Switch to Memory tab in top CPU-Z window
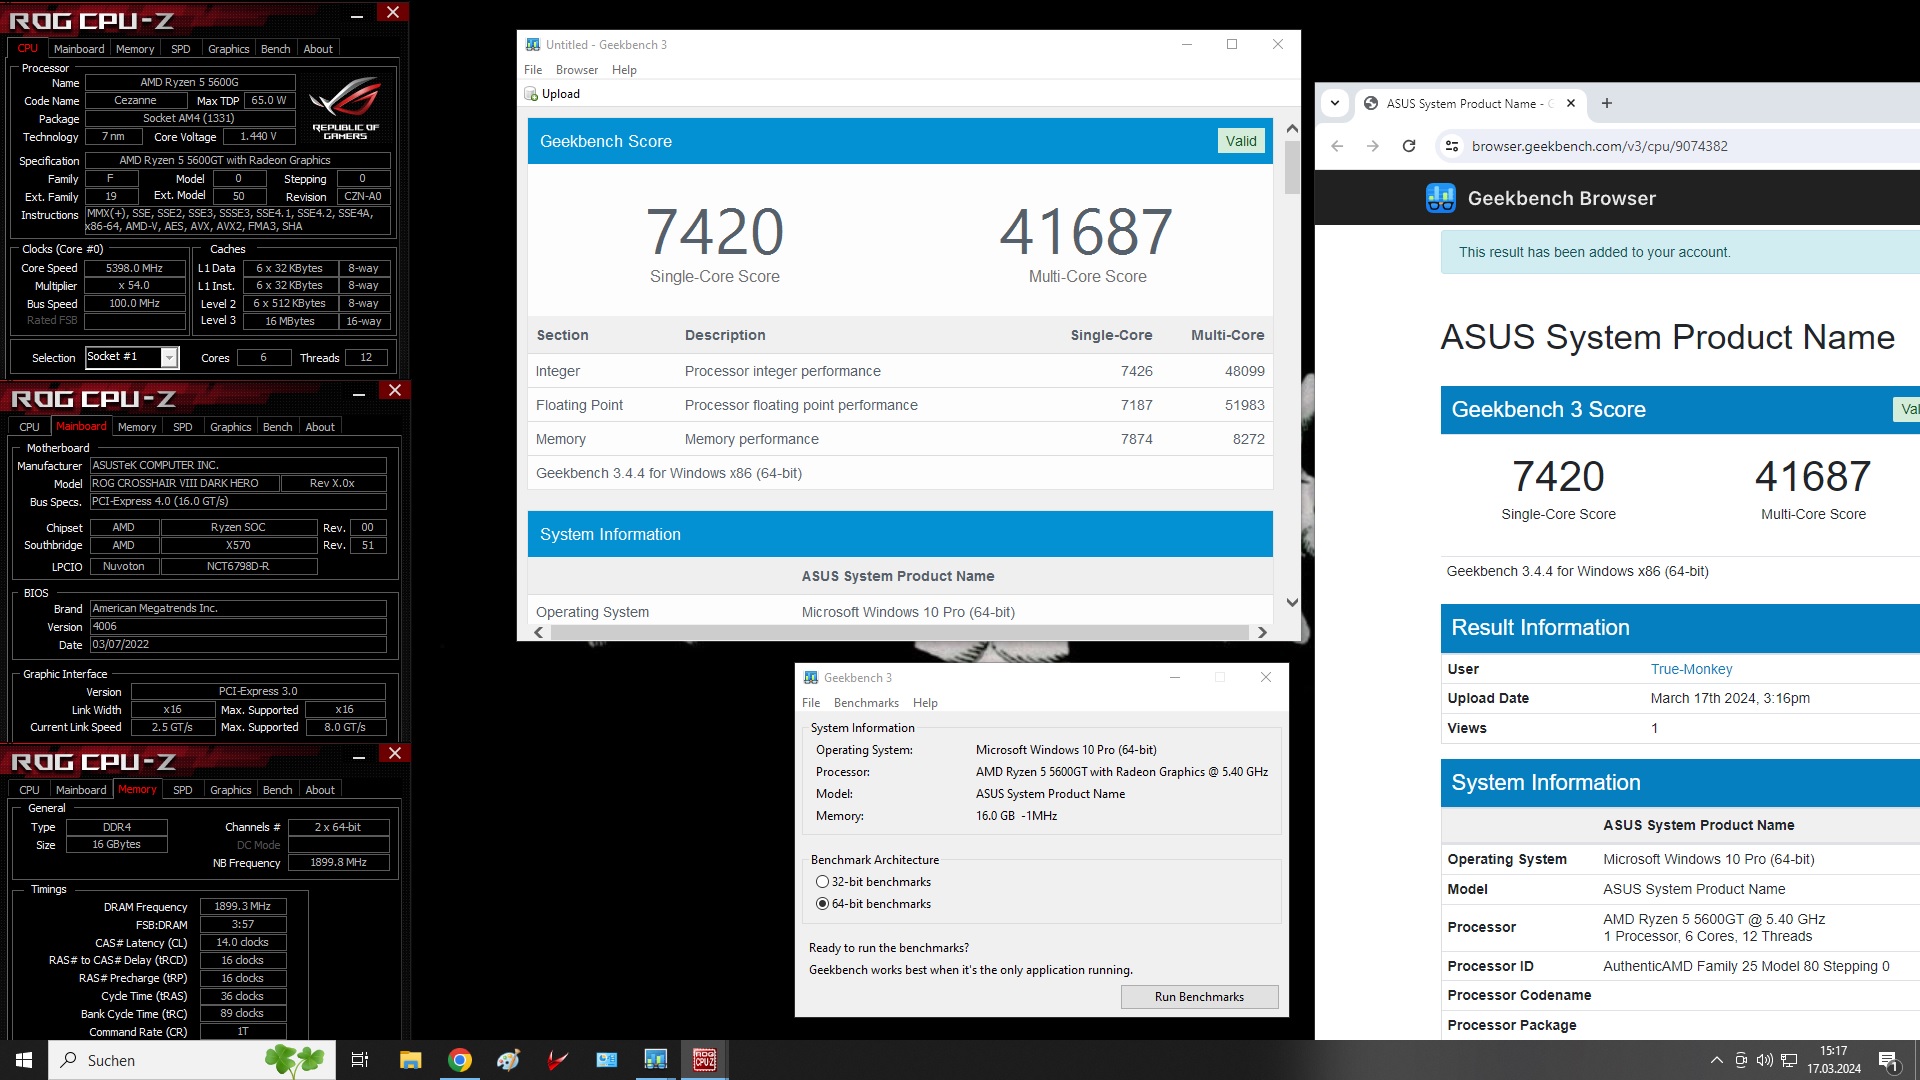The width and height of the screenshot is (1920, 1080). tap(135, 49)
